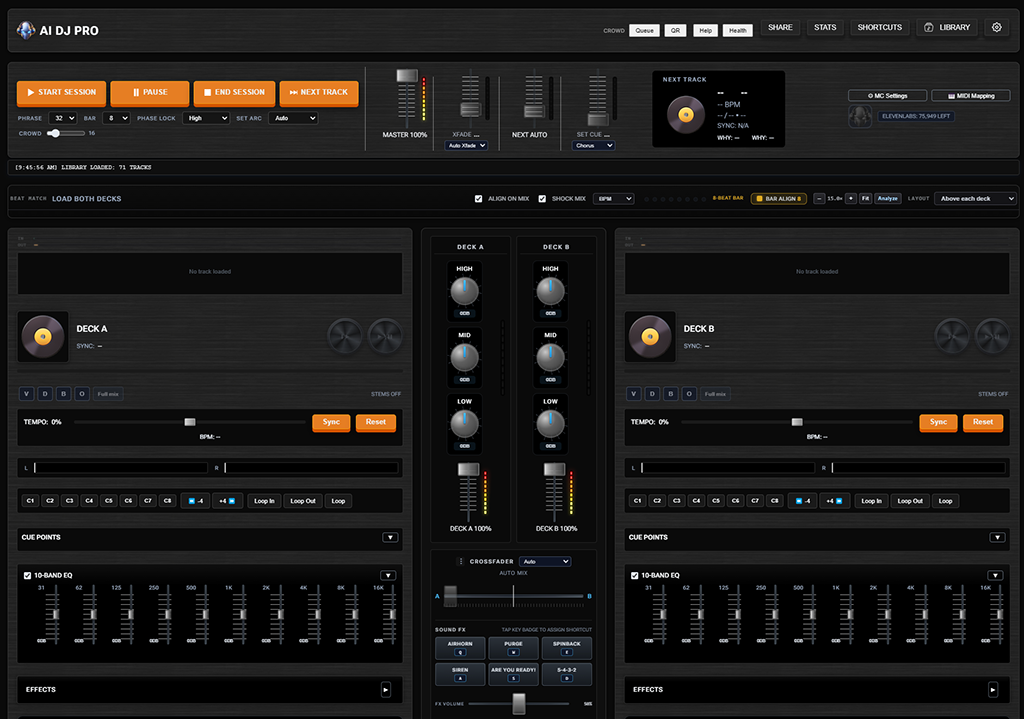
Task: Click the Deck A Sync button
Action: 332,423
